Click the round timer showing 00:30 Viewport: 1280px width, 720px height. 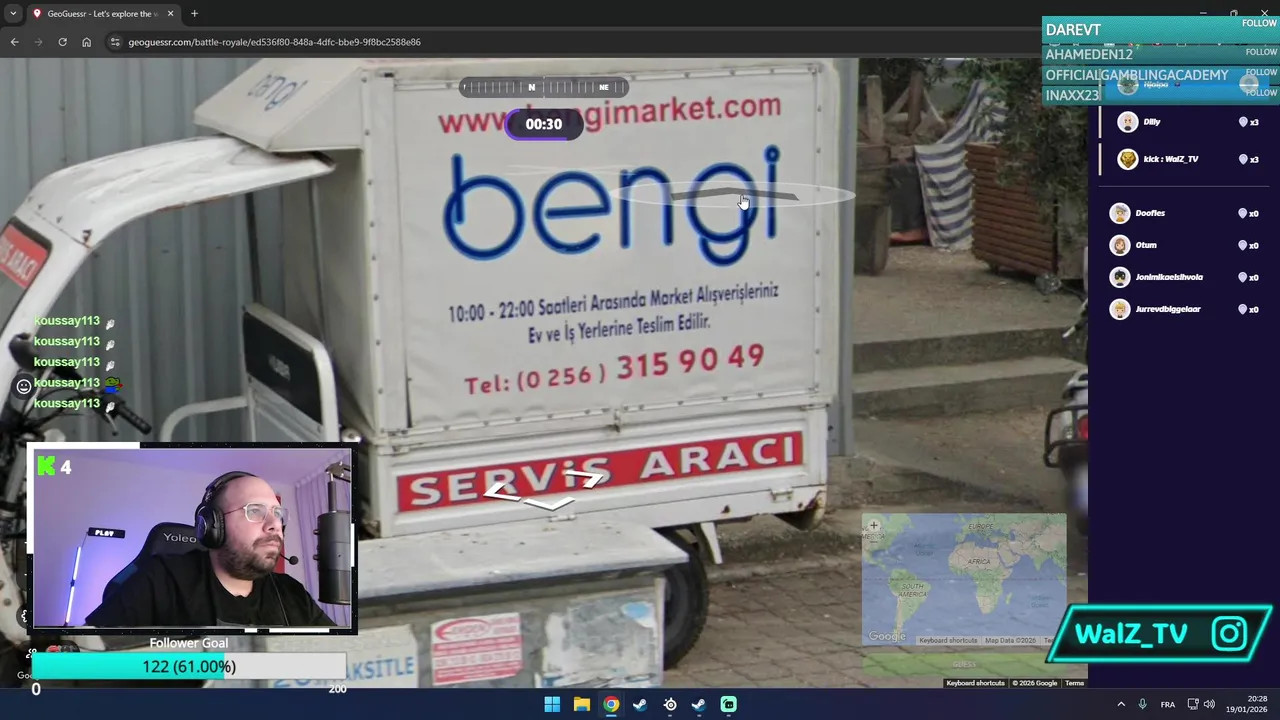544,124
